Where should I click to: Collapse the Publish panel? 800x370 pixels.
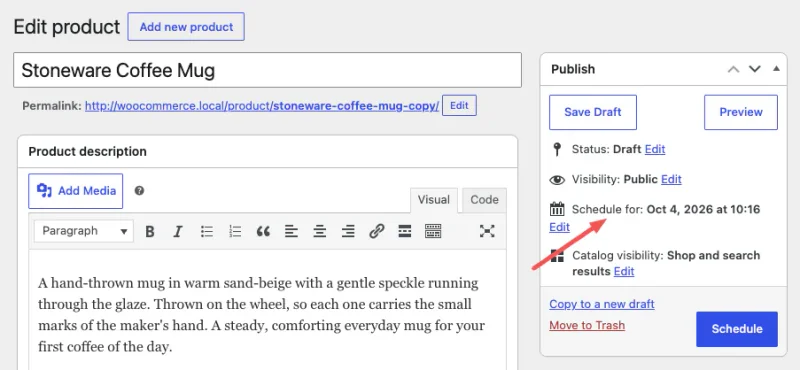pos(777,68)
